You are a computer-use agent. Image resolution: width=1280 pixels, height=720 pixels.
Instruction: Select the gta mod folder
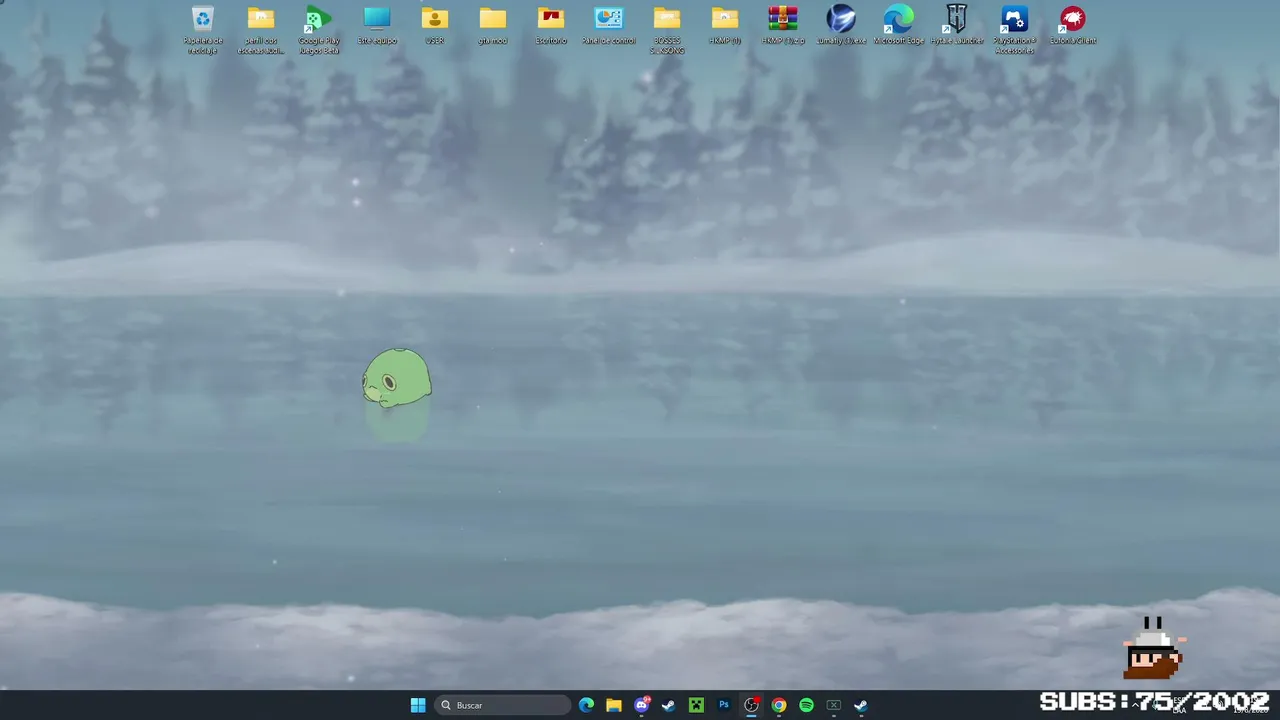point(492,25)
